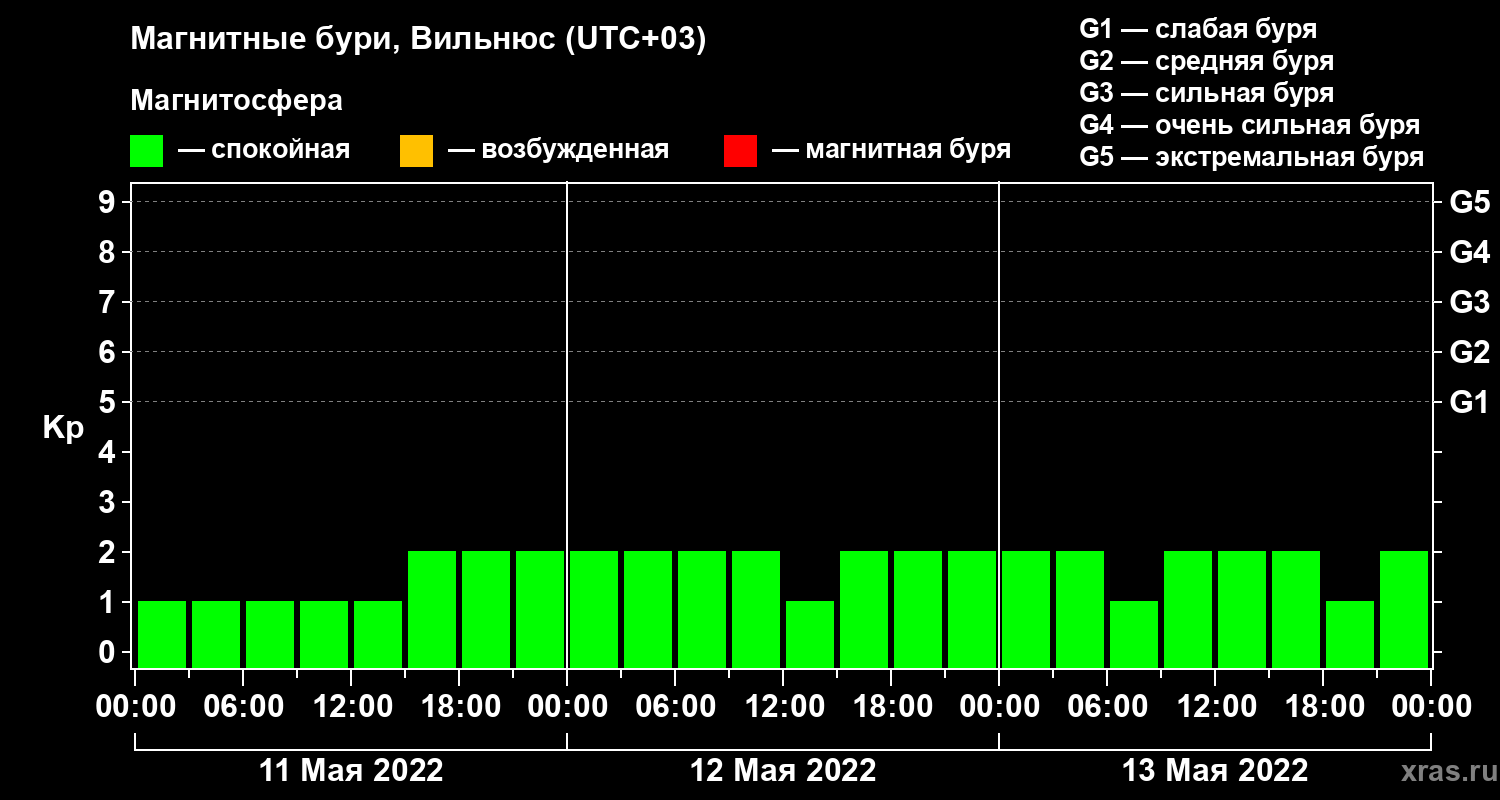
Task: Click the '06:00' tick label for 13 Мая
Action: tap(1107, 706)
